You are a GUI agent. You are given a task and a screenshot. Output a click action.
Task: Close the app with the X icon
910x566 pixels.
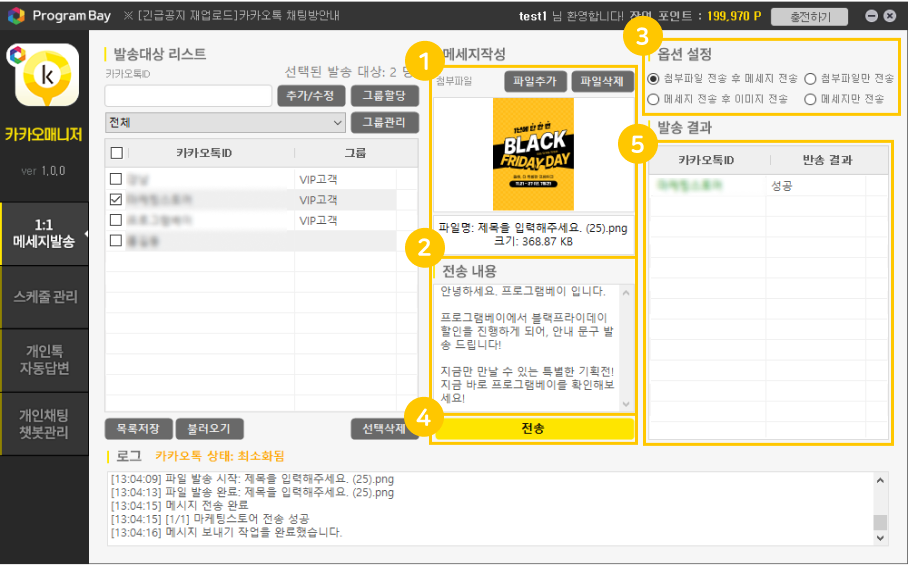(x=890, y=16)
